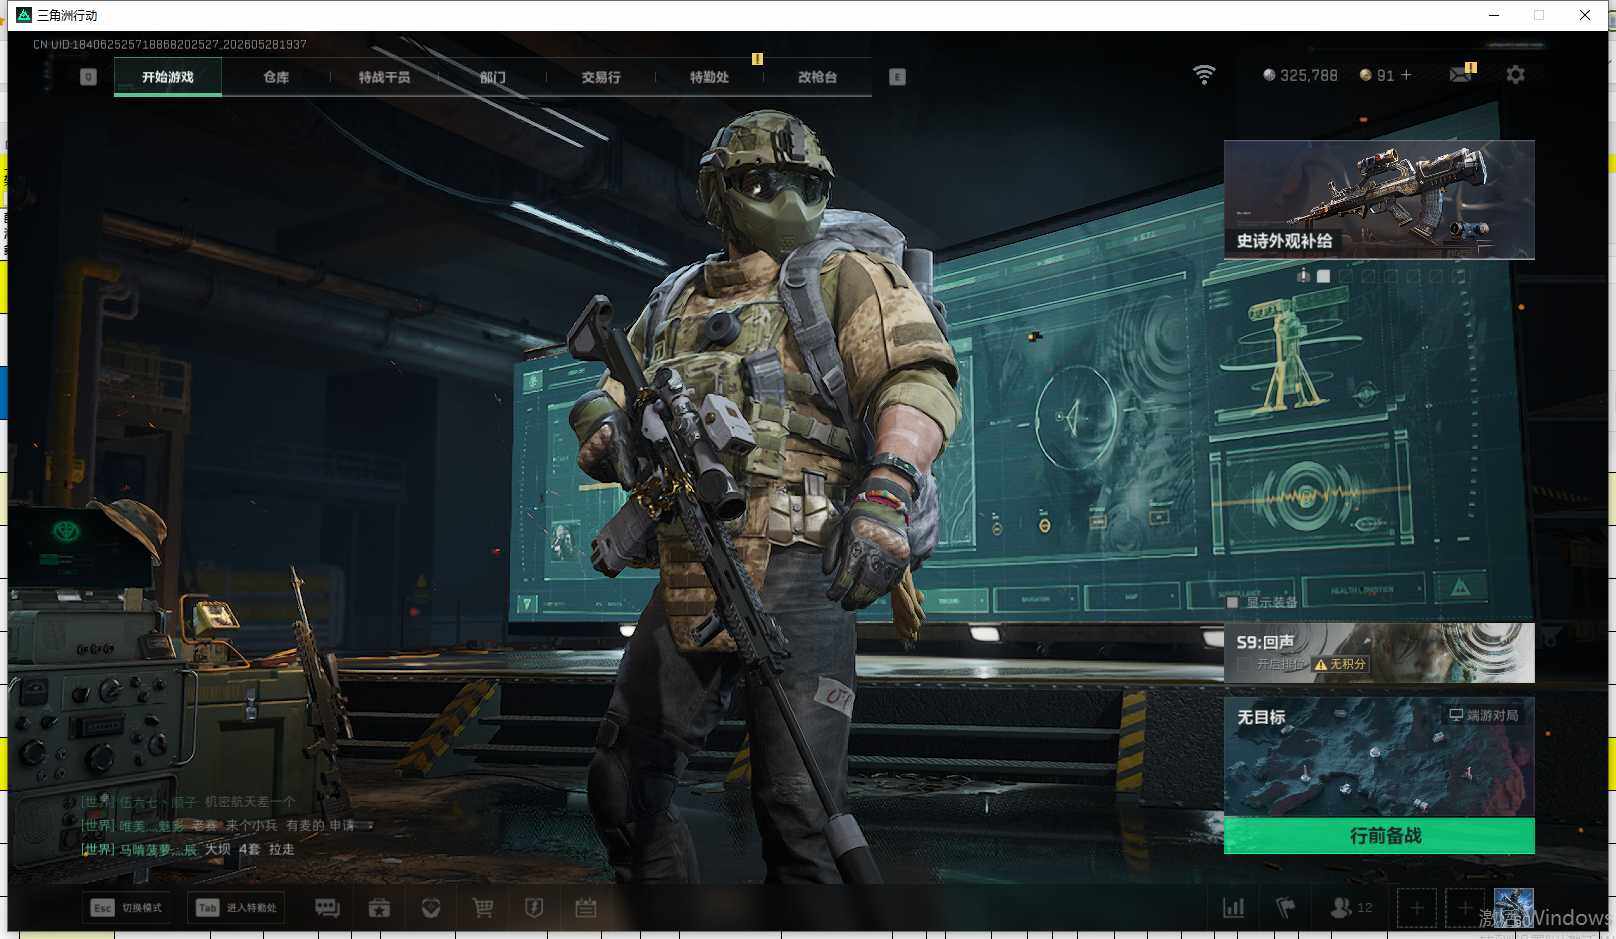Toggle the 开启排位 ranked checkbox
The image size is (1616, 939).
point(1243,664)
